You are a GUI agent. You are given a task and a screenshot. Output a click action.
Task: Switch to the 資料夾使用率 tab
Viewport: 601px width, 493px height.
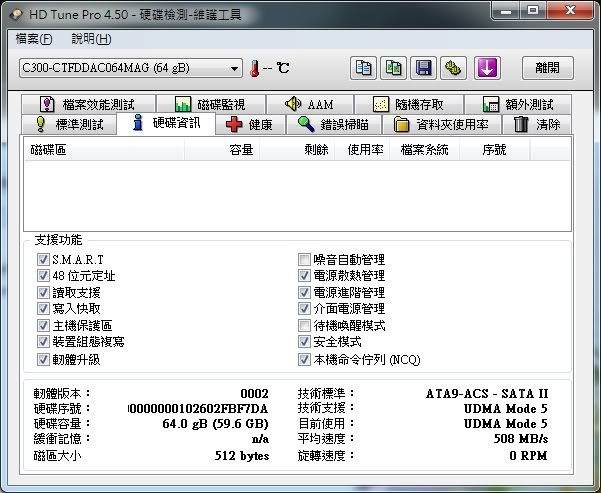point(442,124)
